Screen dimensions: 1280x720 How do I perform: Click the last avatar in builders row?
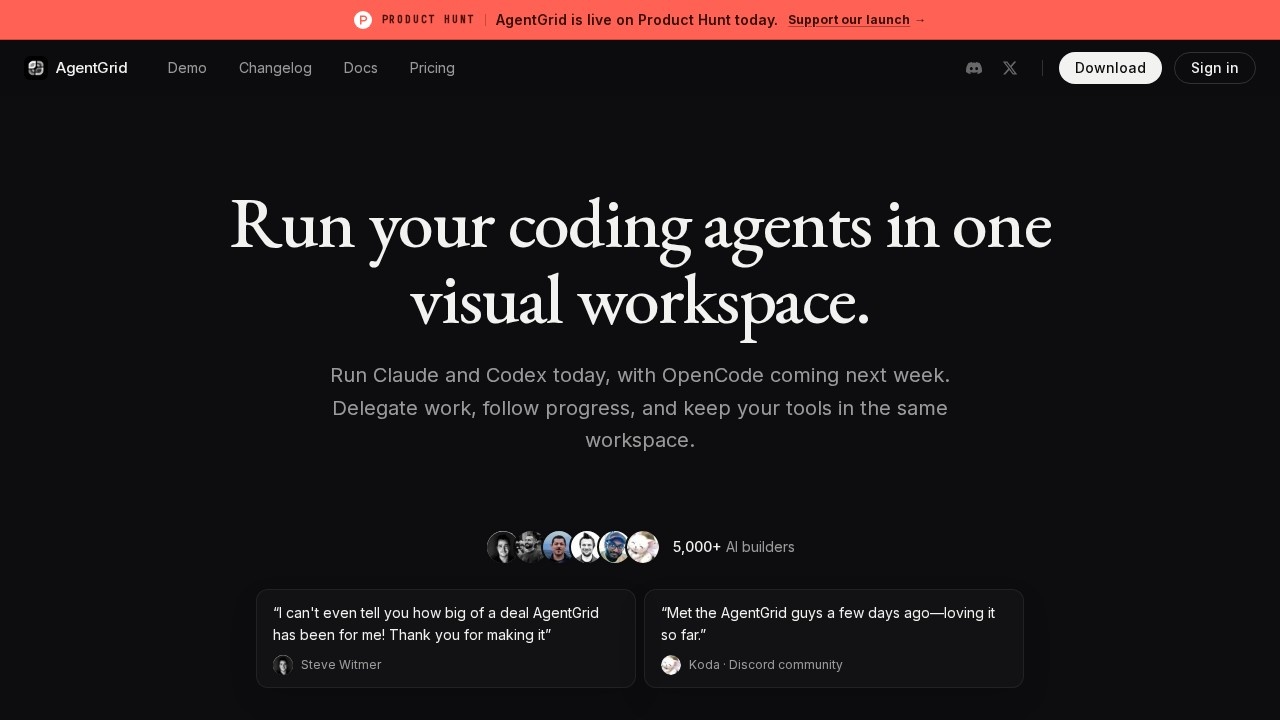[x=643, y=547]
